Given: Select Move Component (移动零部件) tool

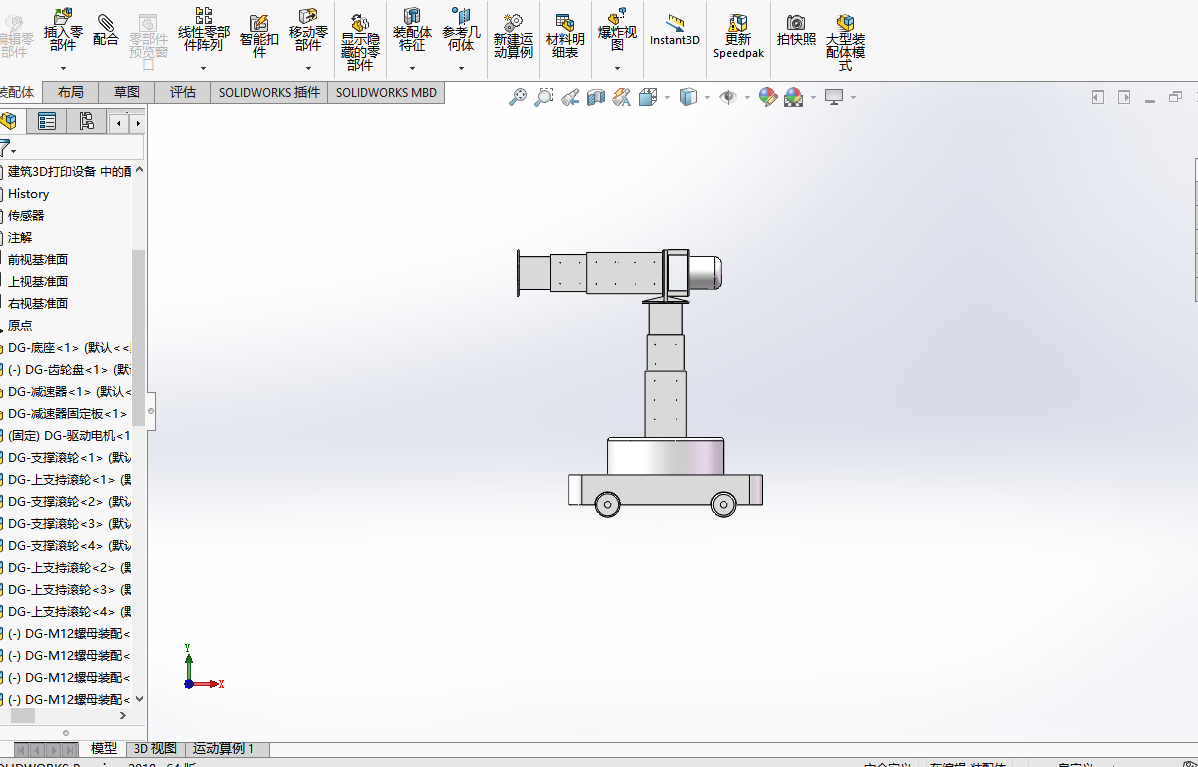Looking at the screenshot, I should [308, 29].
